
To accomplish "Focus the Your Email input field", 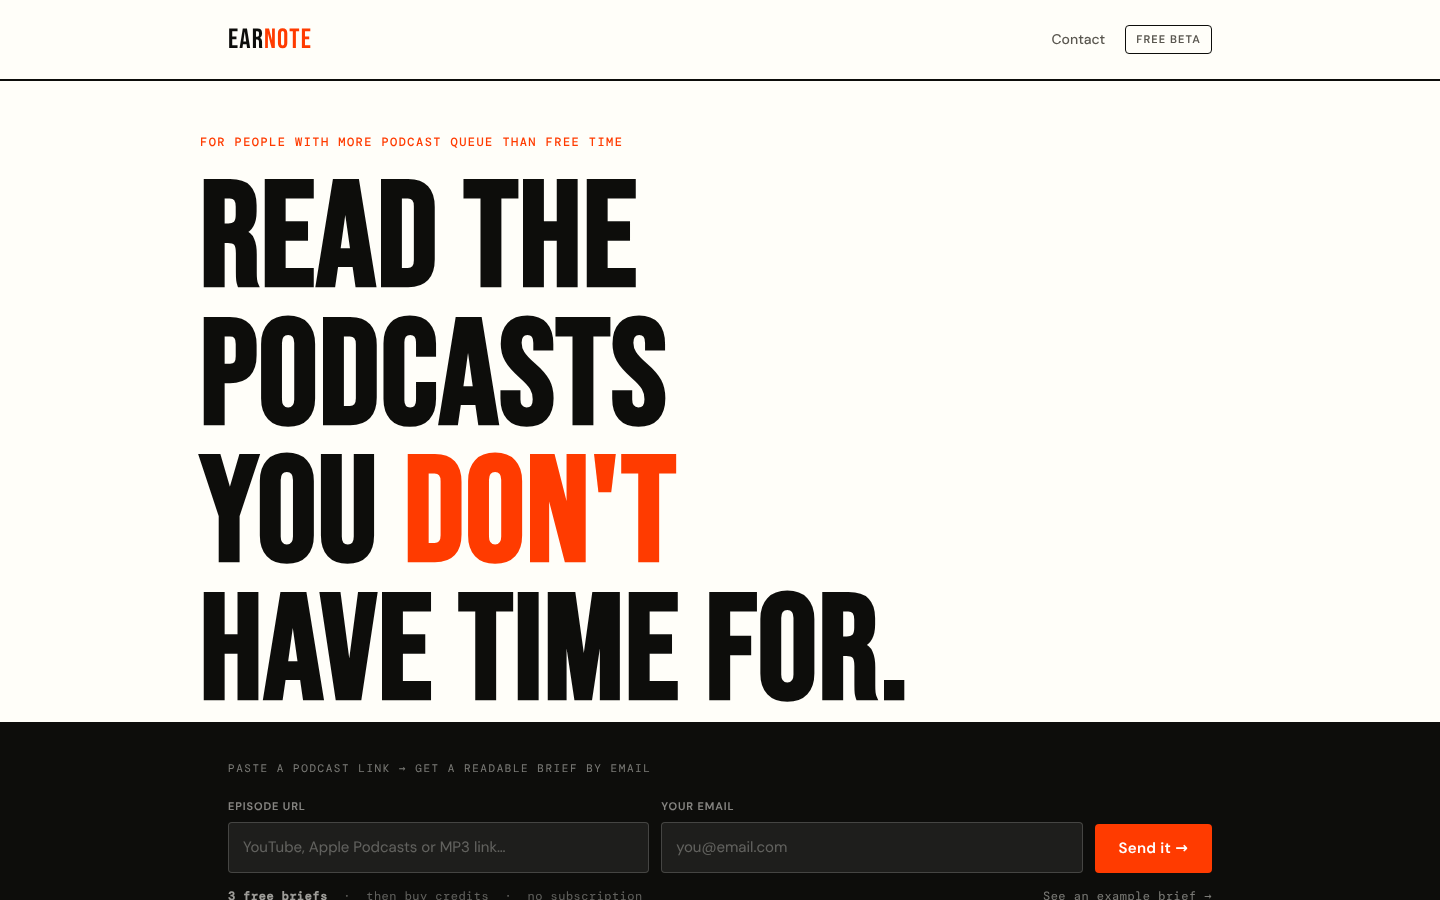I will (x=872, y=847).
